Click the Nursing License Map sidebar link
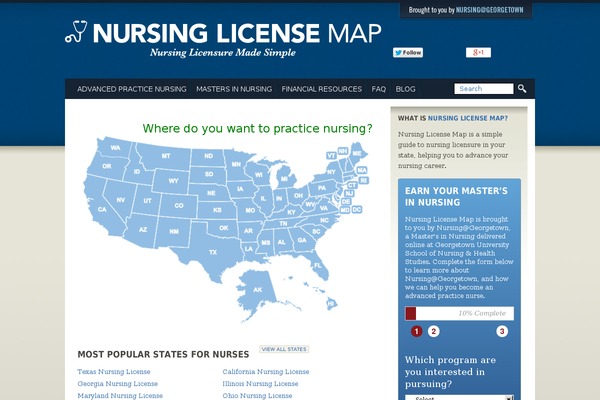This screenshot has height=400, width=600. tap(468, 118)
